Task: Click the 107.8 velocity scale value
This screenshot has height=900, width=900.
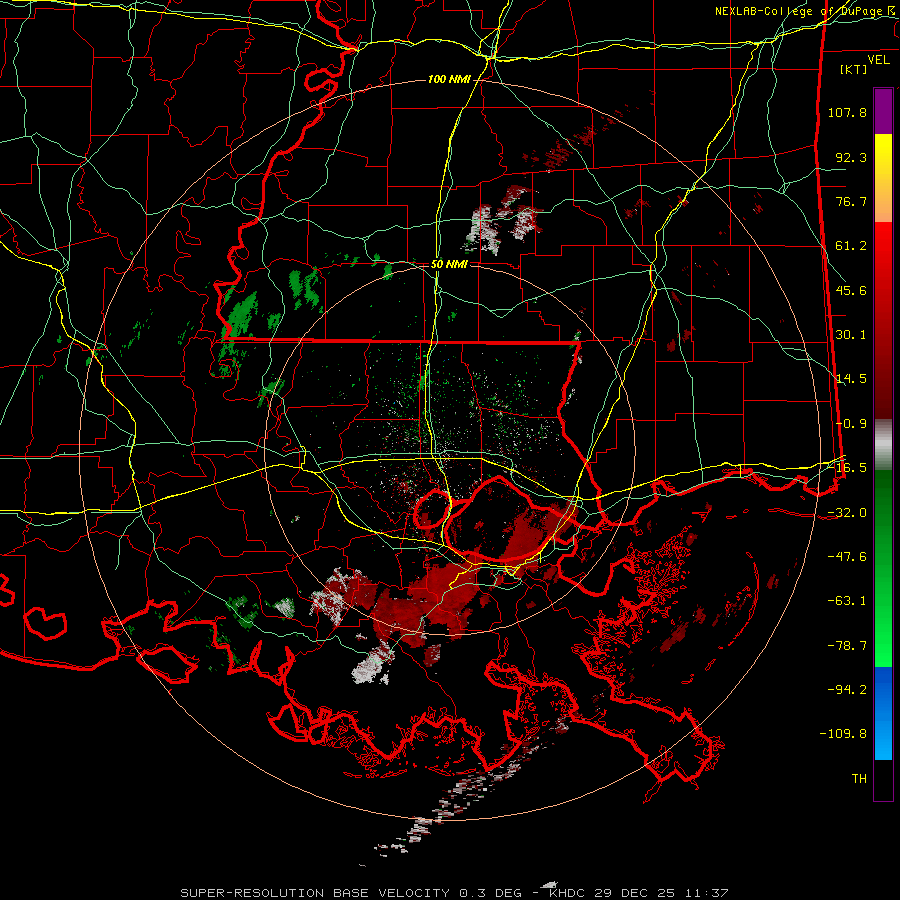Action: tap(847, 112)
